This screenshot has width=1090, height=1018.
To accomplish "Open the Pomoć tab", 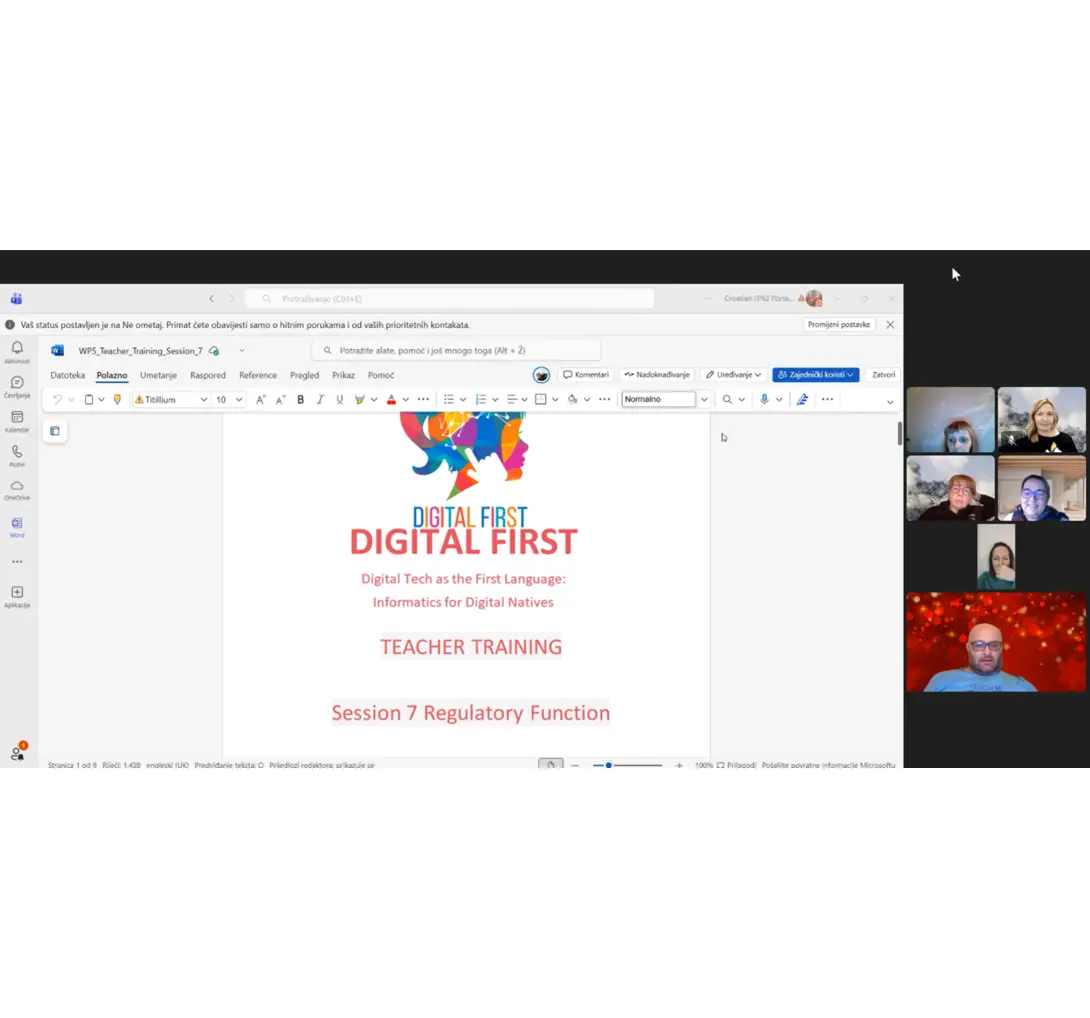I will point(381,375).
